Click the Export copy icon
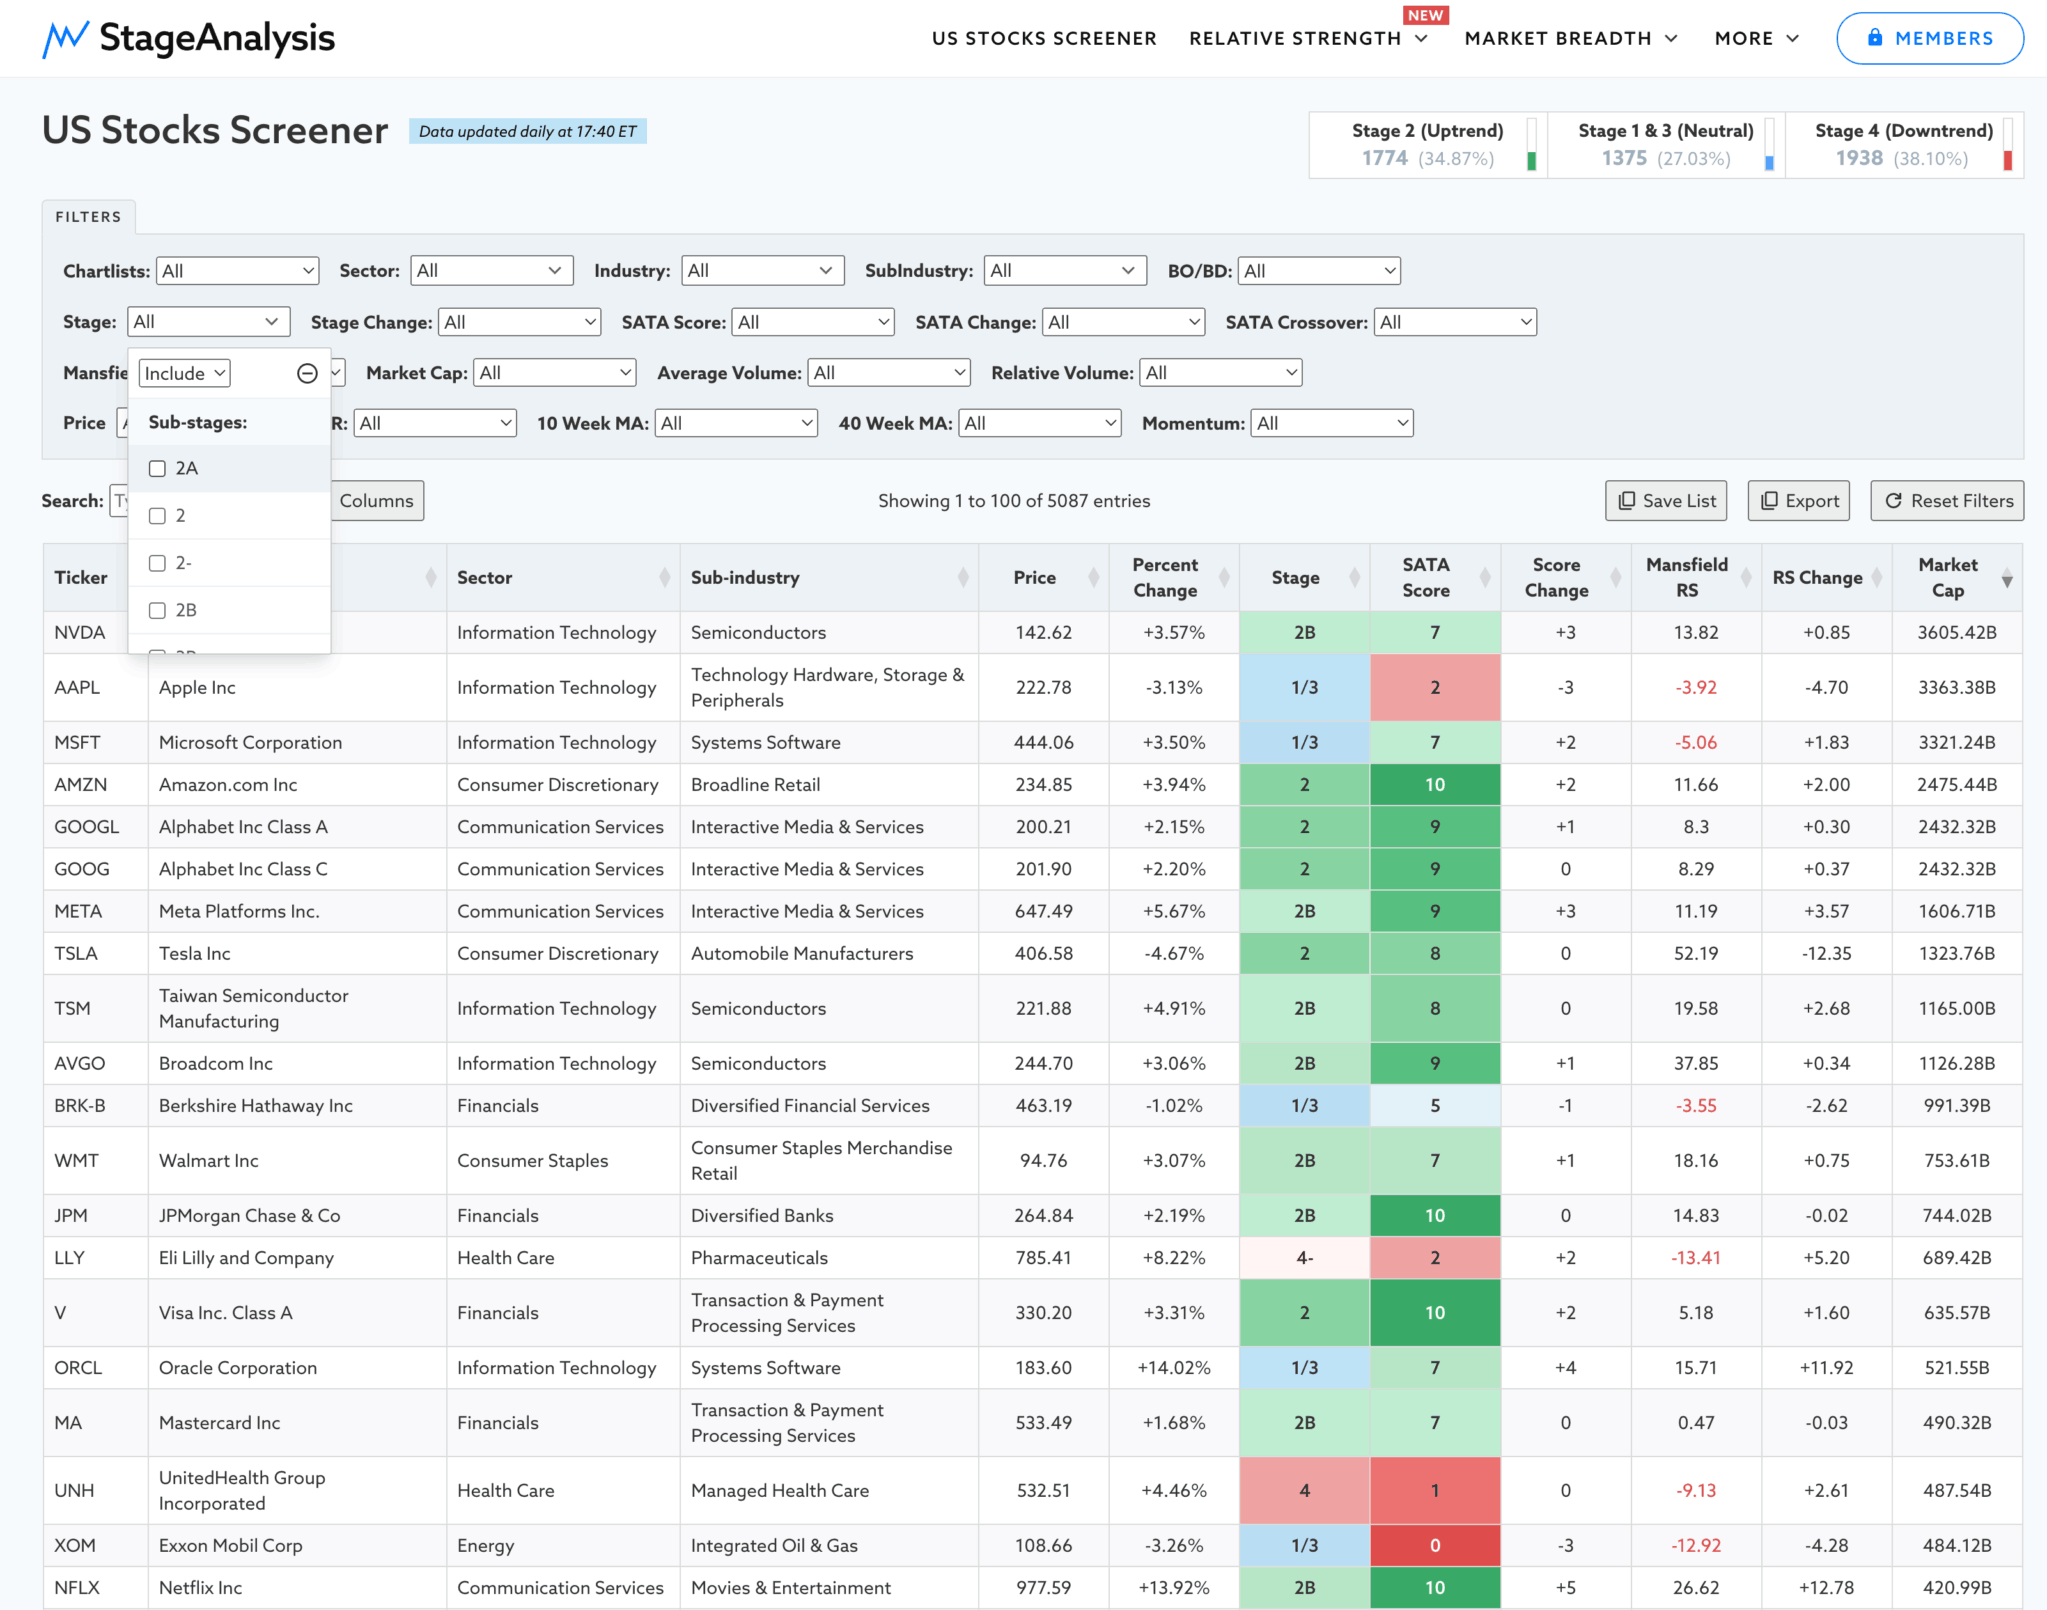 tap(1769, 500)
